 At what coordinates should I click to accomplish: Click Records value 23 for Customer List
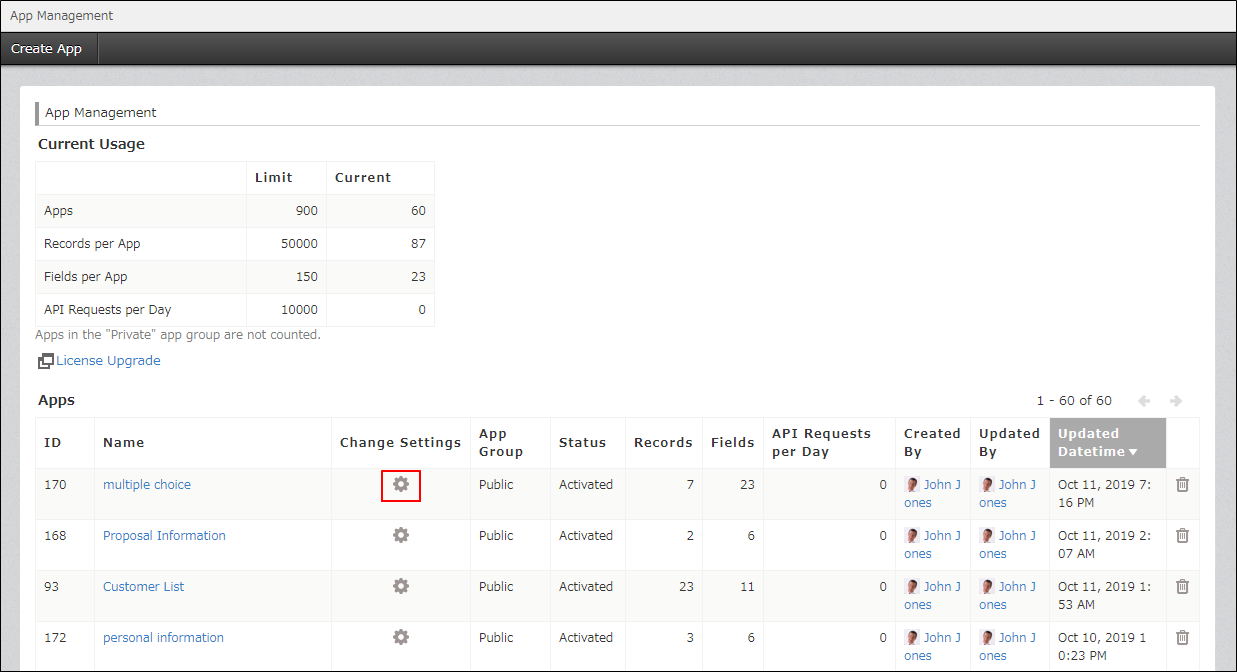tap(686, 586)
